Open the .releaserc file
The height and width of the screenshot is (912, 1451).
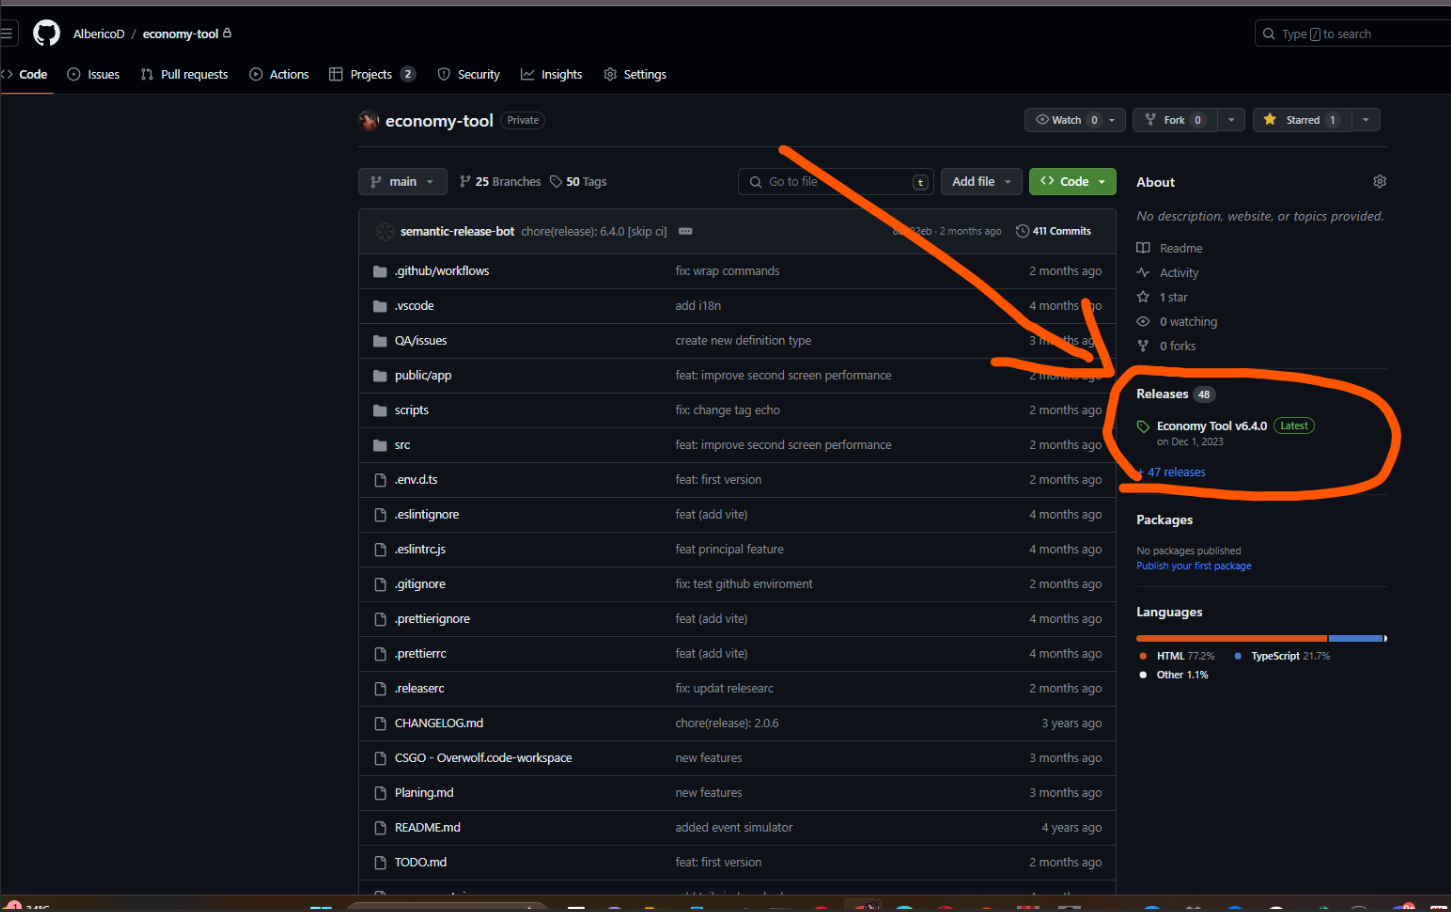[419, 688]
